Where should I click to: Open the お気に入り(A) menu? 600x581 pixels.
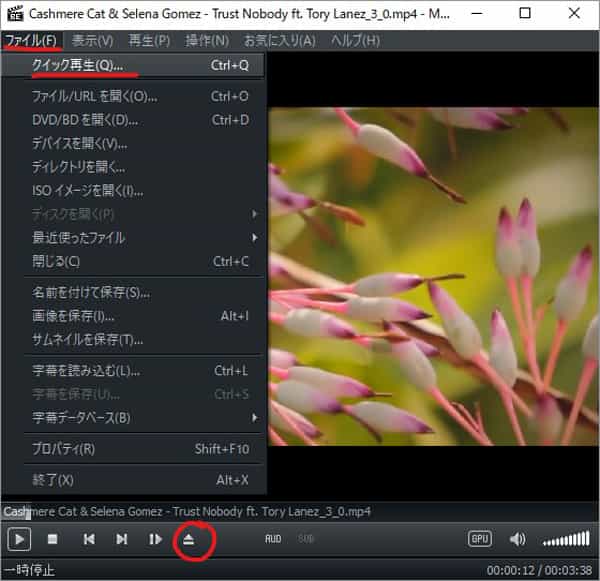coord(280,41)
